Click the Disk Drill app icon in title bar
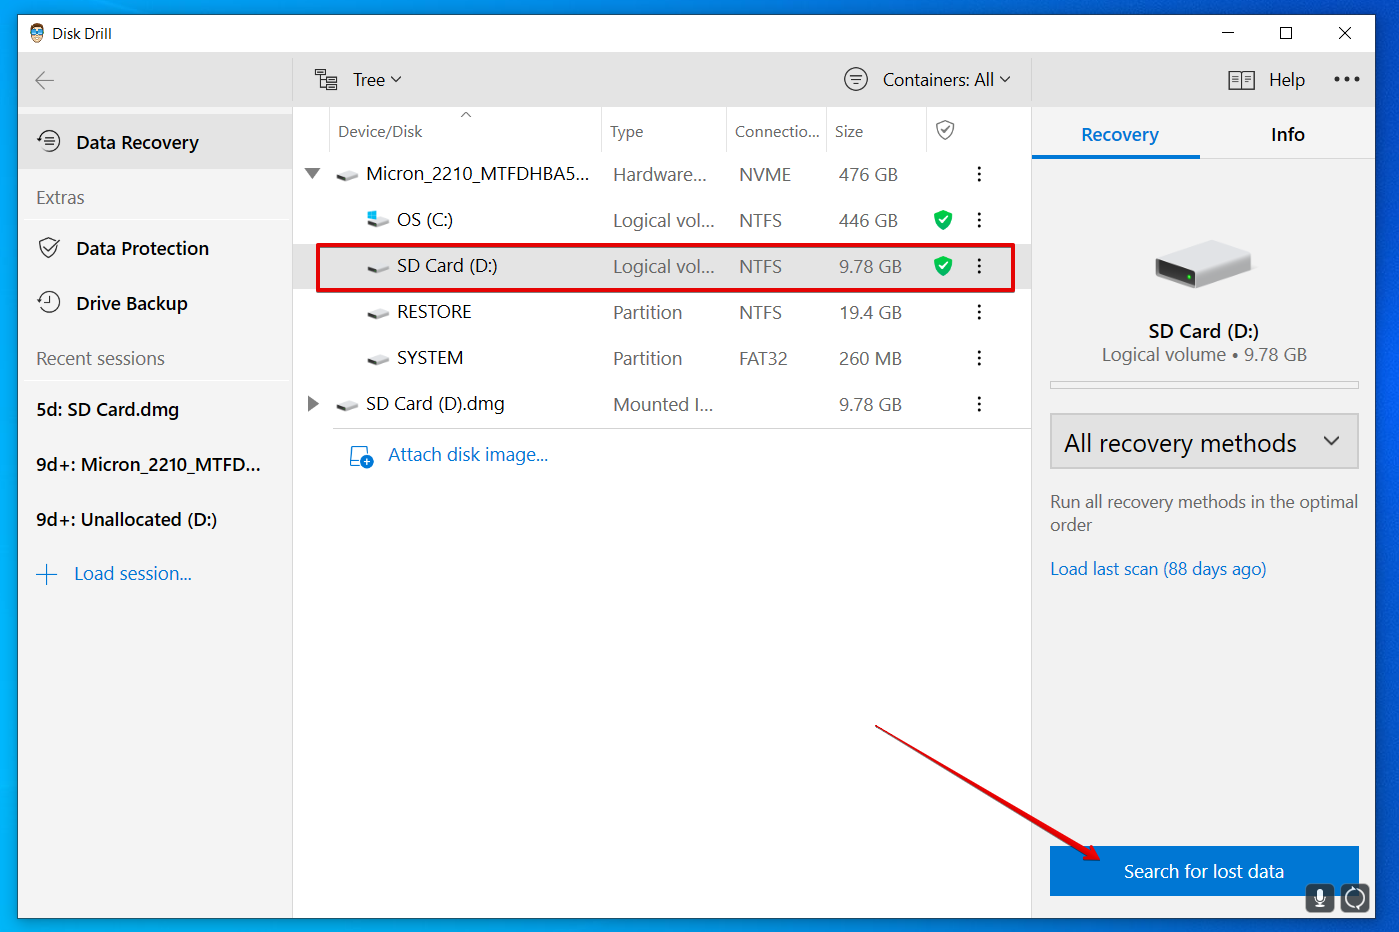 tap(37, 33)
